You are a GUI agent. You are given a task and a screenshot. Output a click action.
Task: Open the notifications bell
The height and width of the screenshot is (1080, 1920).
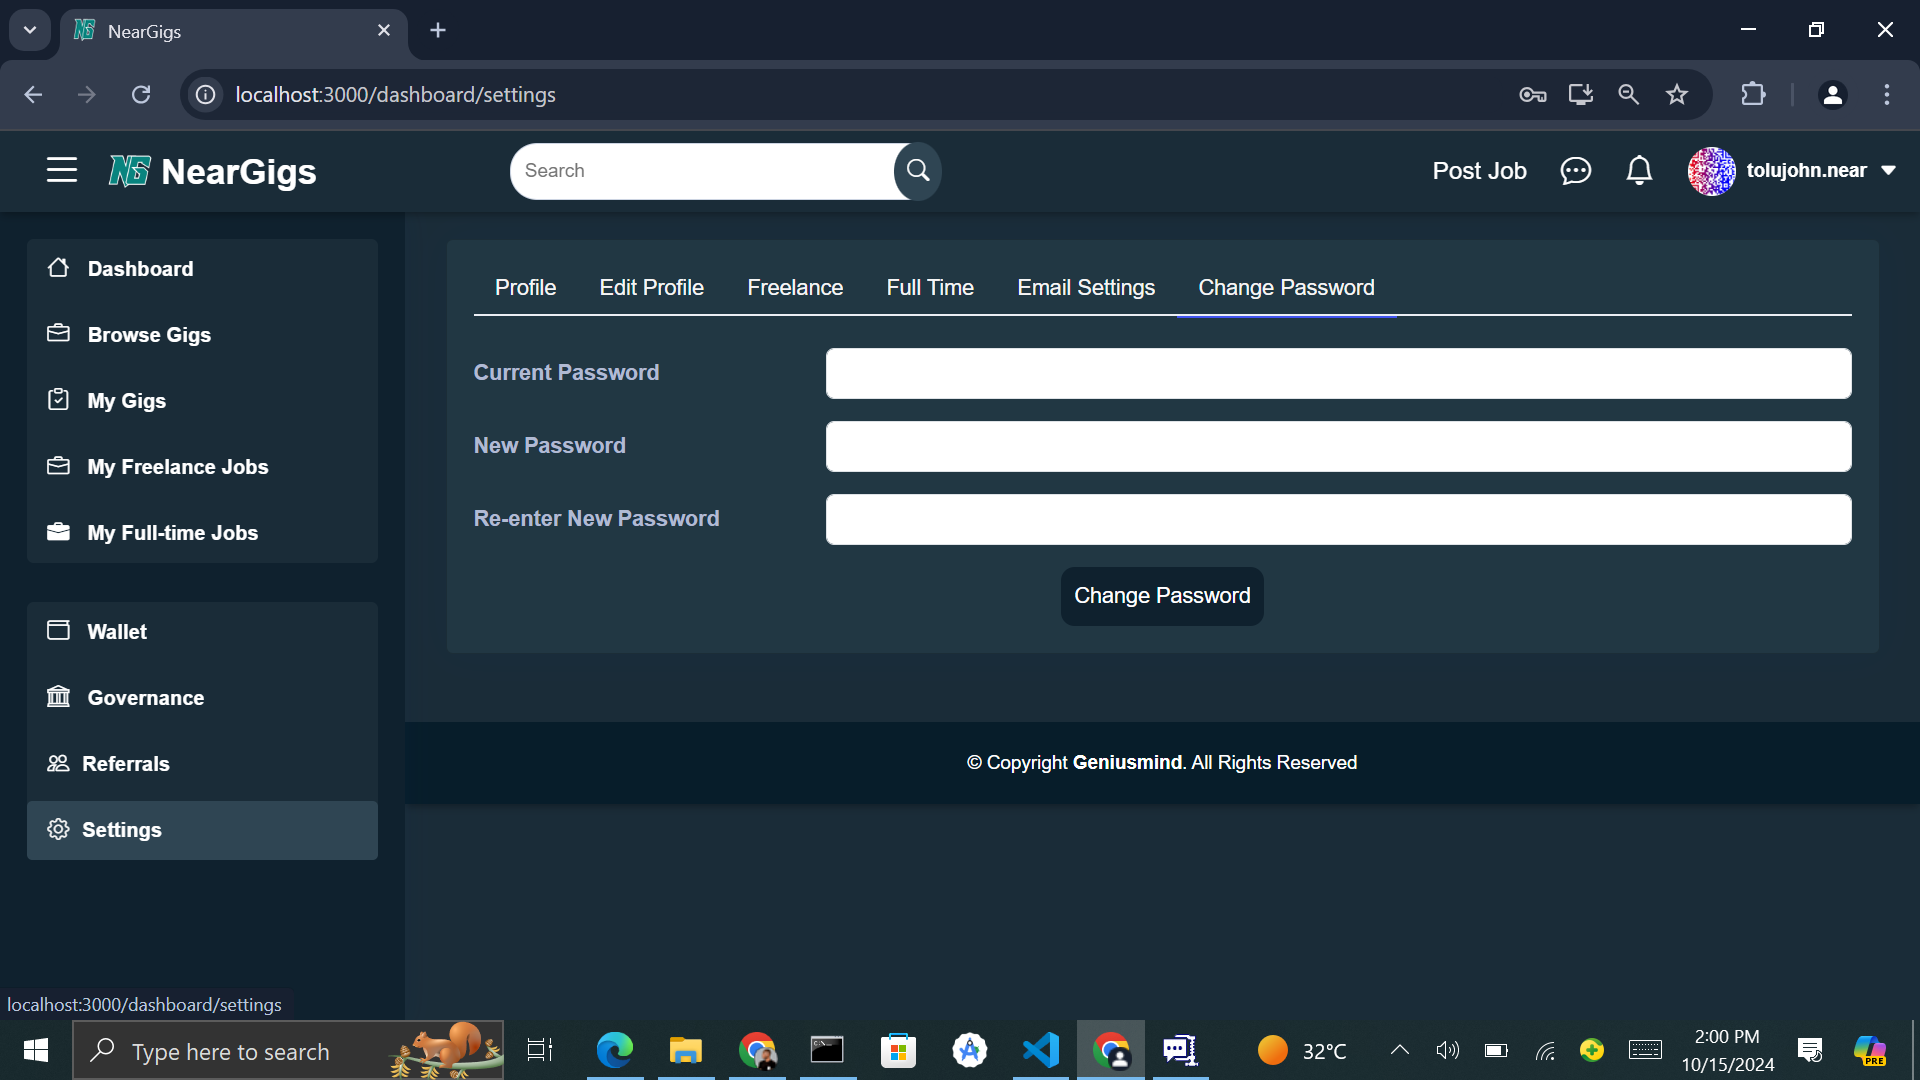1639,171
